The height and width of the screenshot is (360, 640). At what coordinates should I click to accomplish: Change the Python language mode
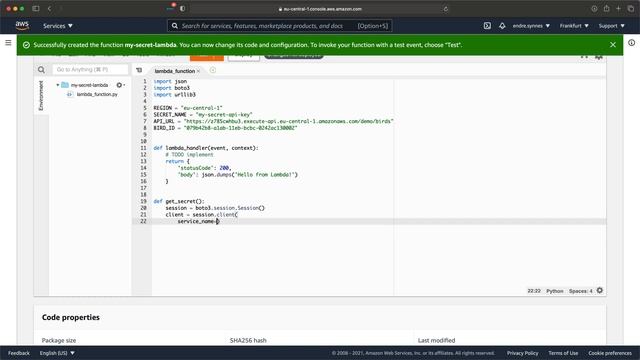click(x=555, y=291)
